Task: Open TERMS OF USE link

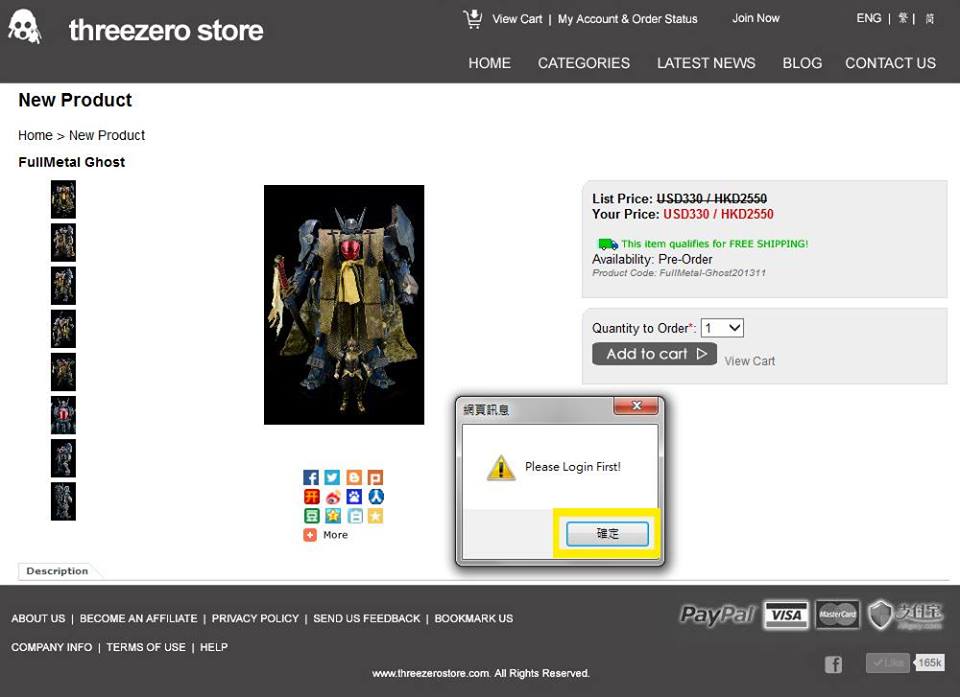Action: point(146,647)
